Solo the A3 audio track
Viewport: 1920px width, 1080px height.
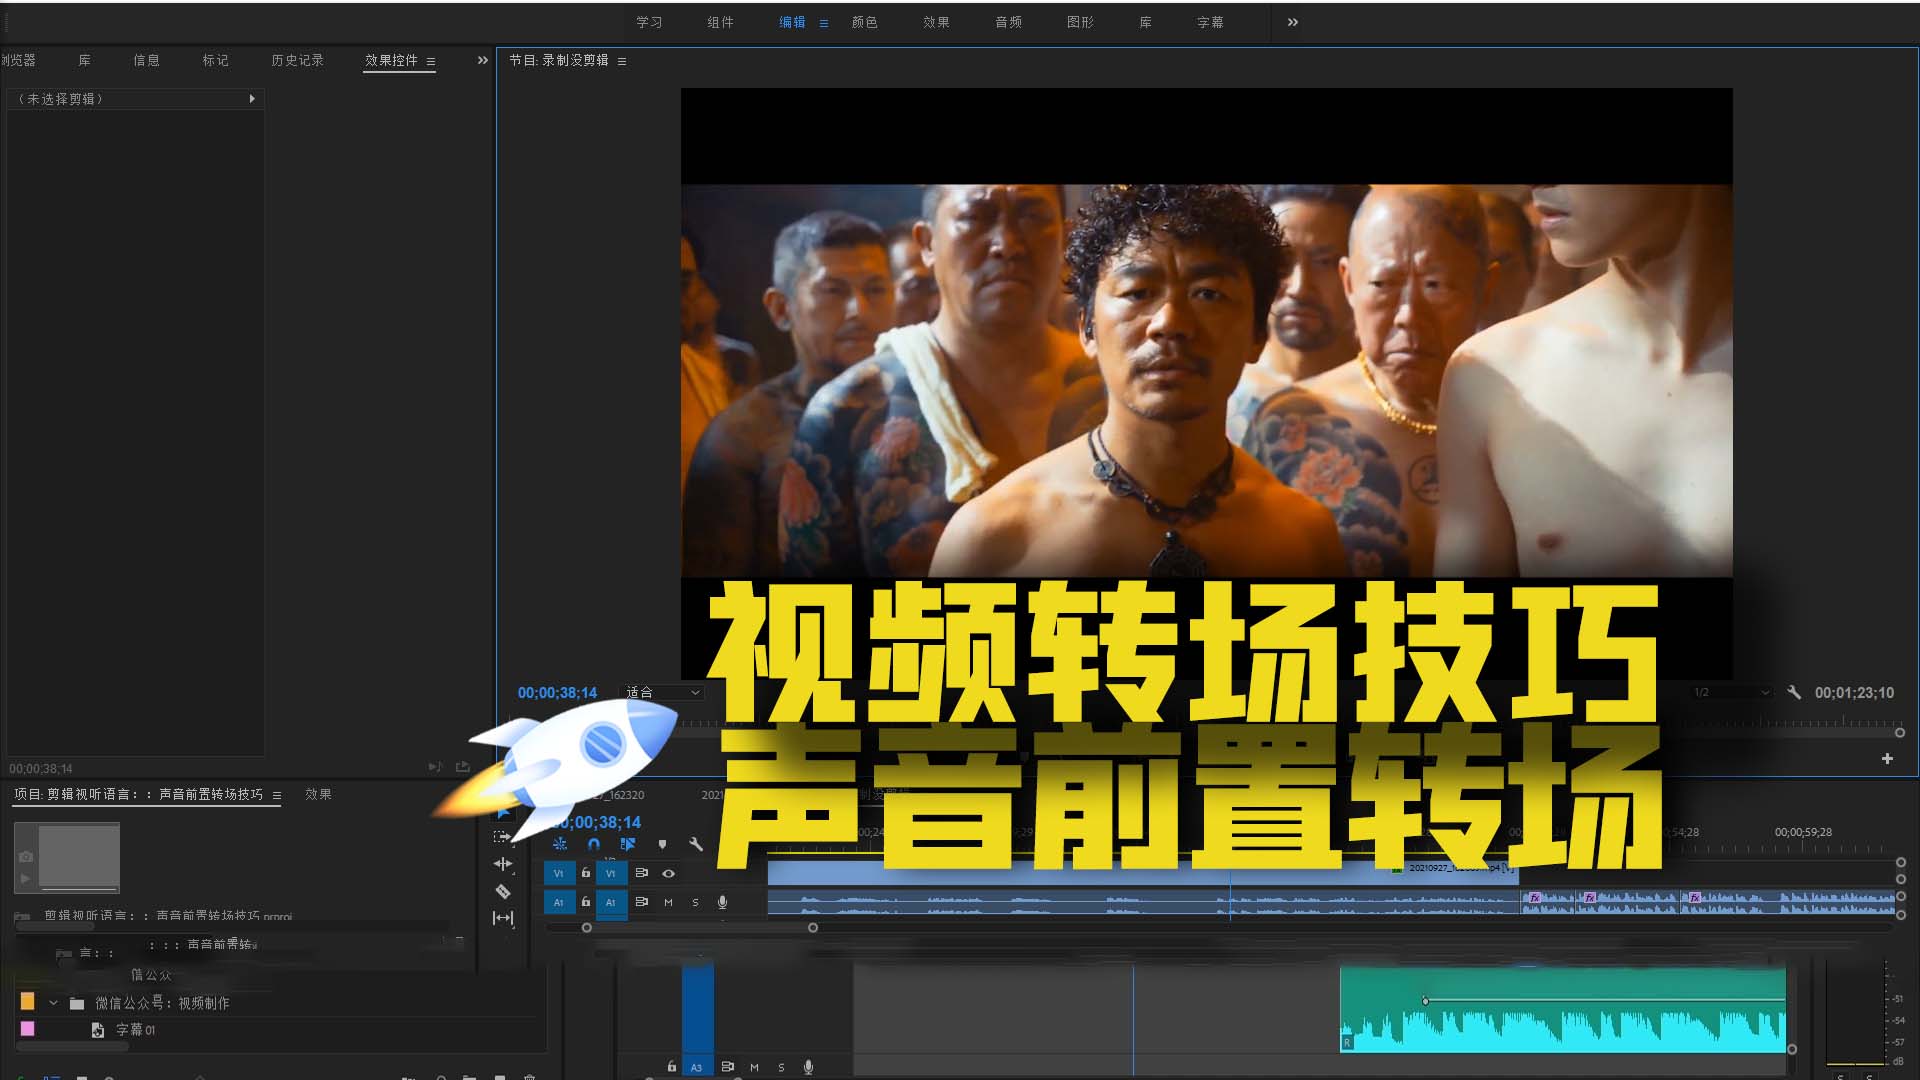coord(782,1067)
